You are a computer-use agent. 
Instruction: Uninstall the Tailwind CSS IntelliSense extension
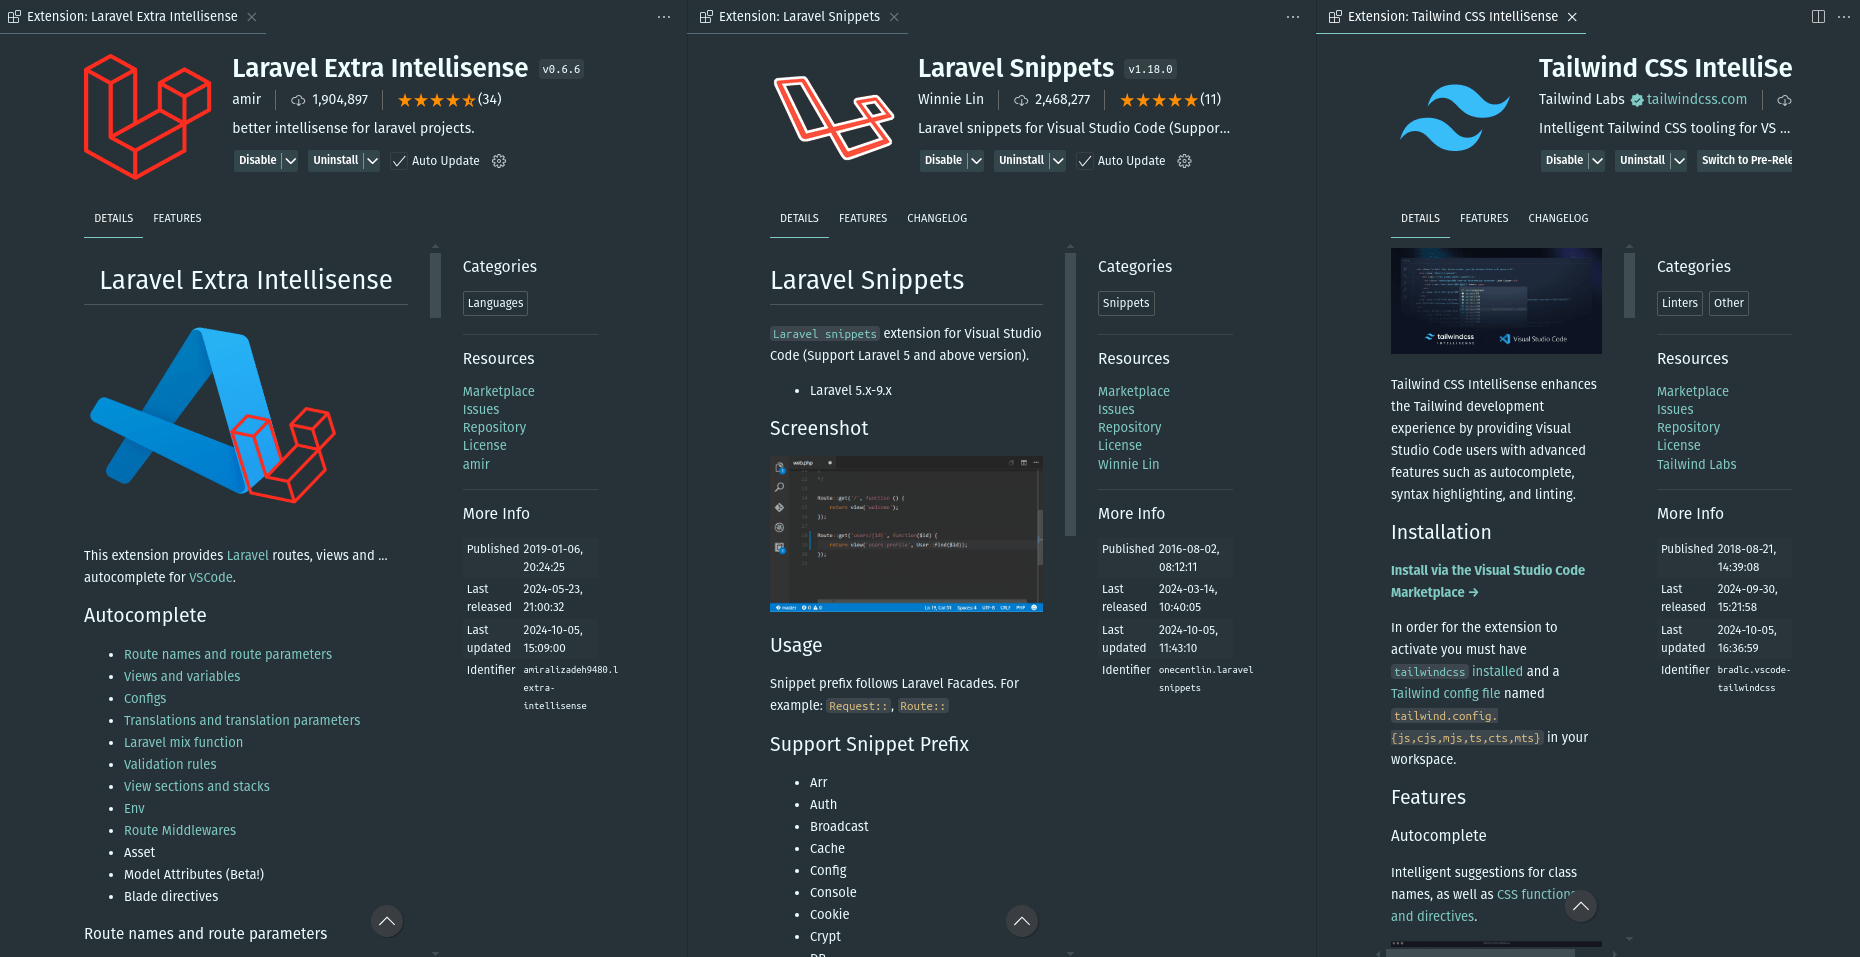click(x=1642, y=161)
